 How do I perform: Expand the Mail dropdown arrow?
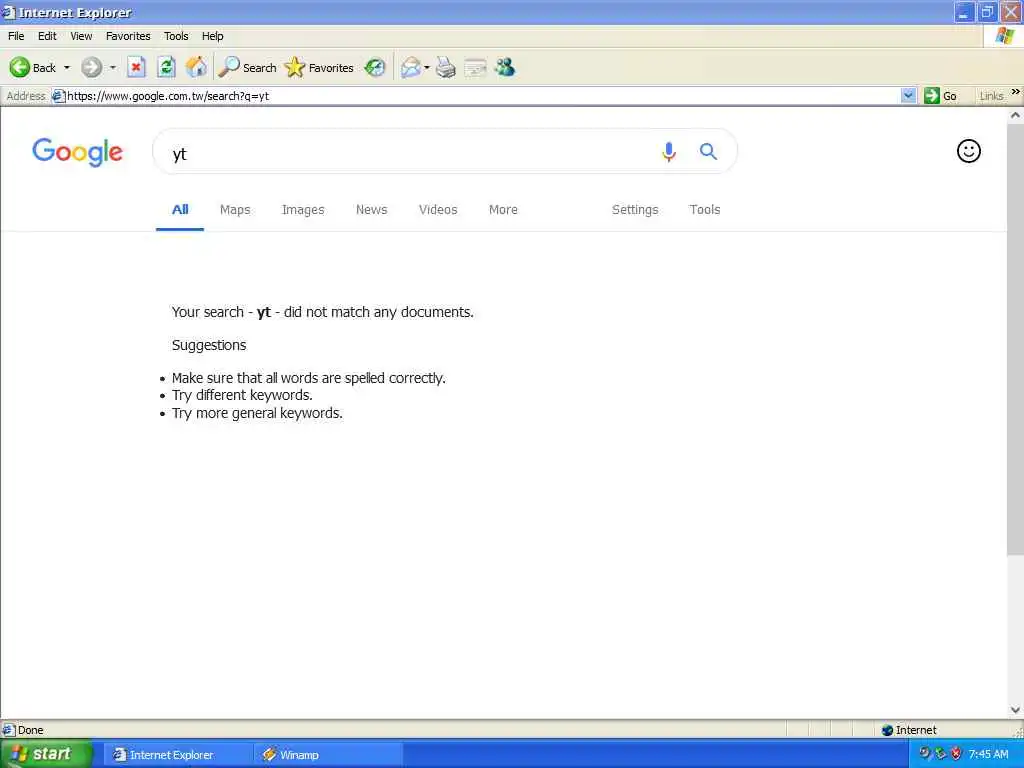click(427, 67)
